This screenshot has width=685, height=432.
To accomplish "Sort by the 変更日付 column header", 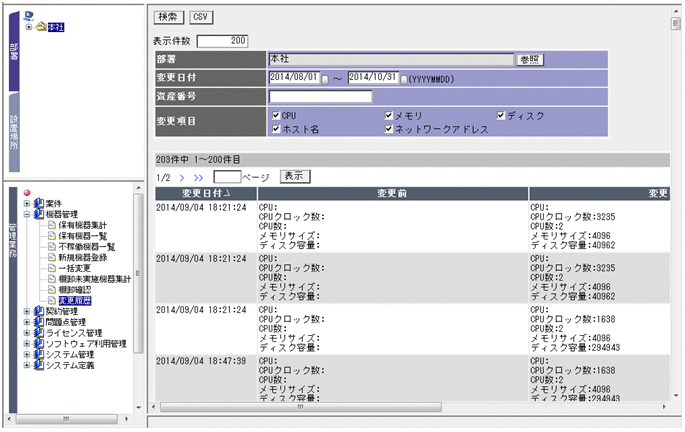I will tap(206, 194).
